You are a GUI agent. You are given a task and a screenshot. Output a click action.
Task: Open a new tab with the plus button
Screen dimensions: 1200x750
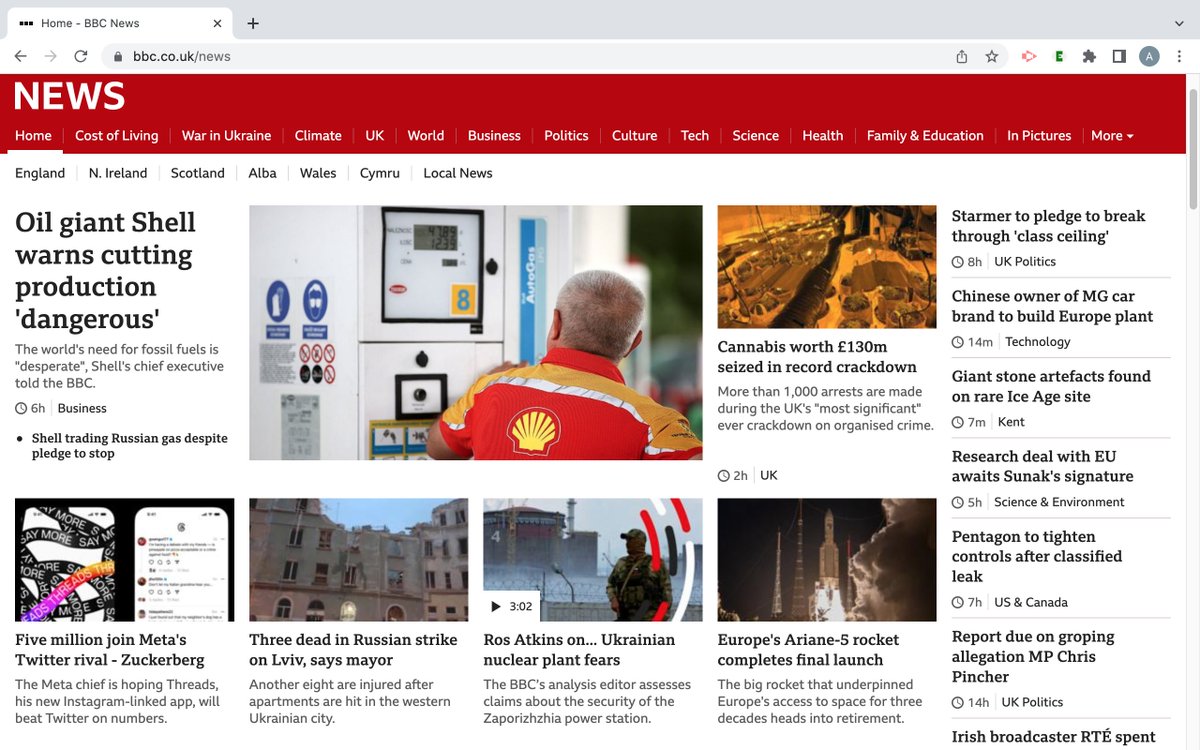pyautogui.click(x=253, y=22)
